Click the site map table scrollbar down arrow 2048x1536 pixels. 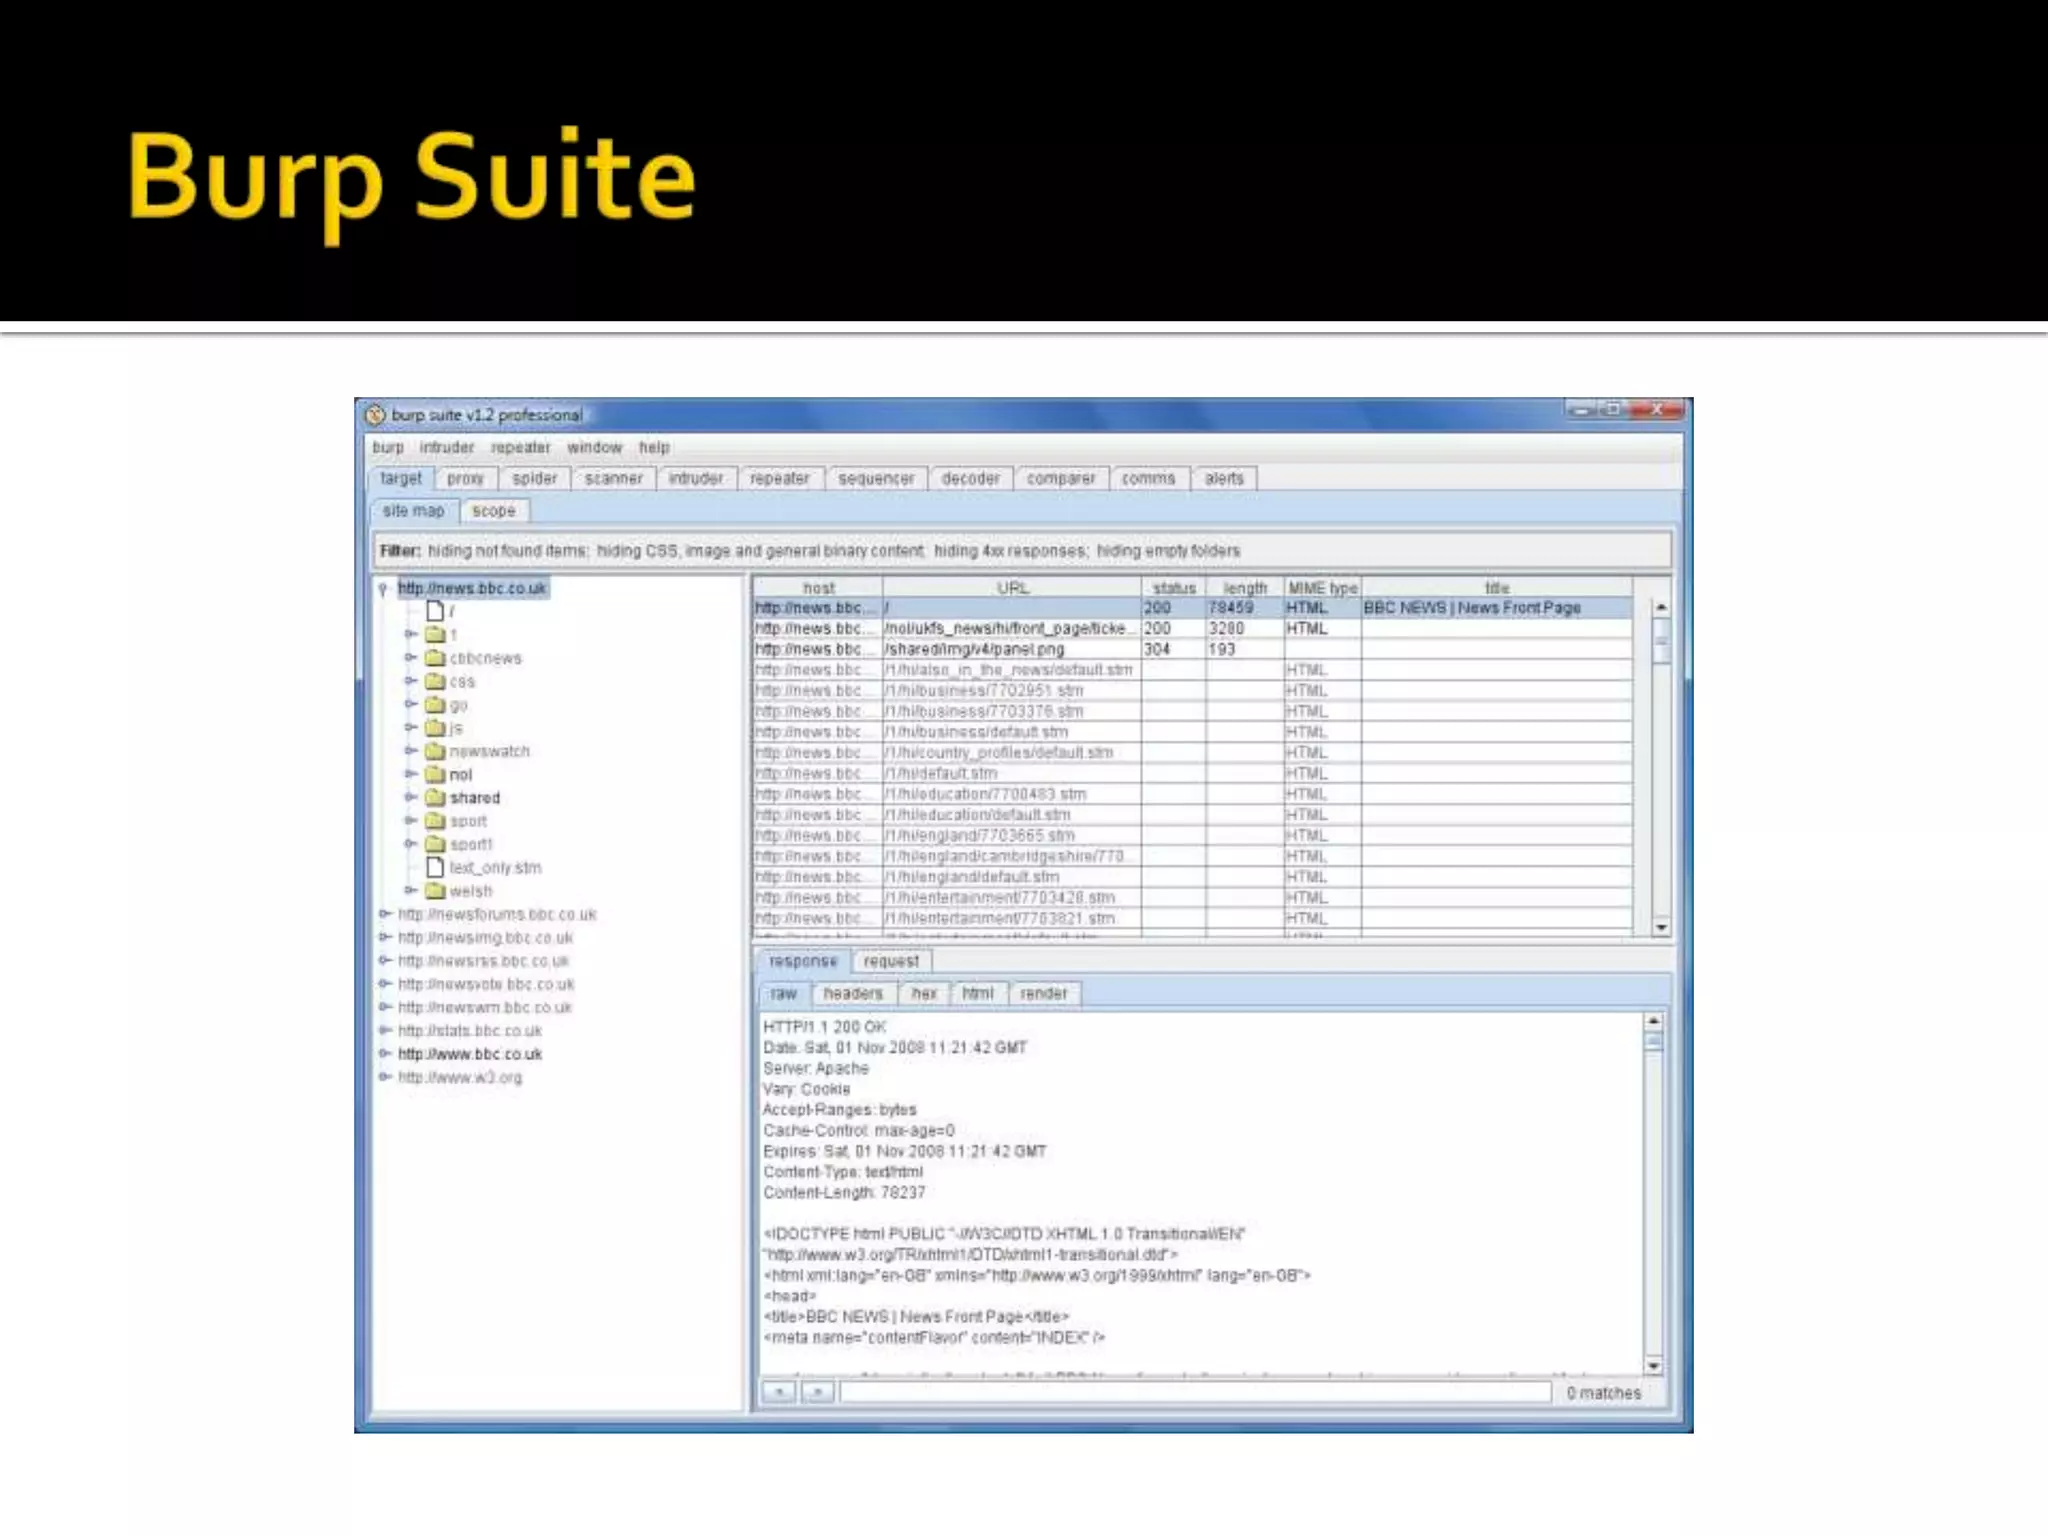(1661, 927)
